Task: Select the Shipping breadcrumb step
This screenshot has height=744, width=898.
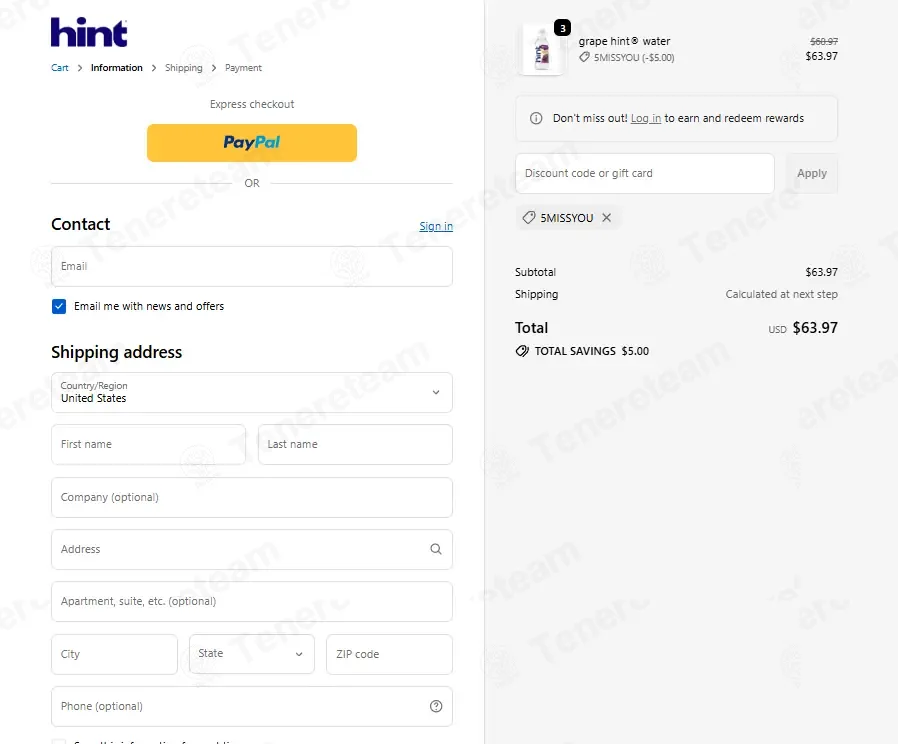Action: click(x=184, y=68)
